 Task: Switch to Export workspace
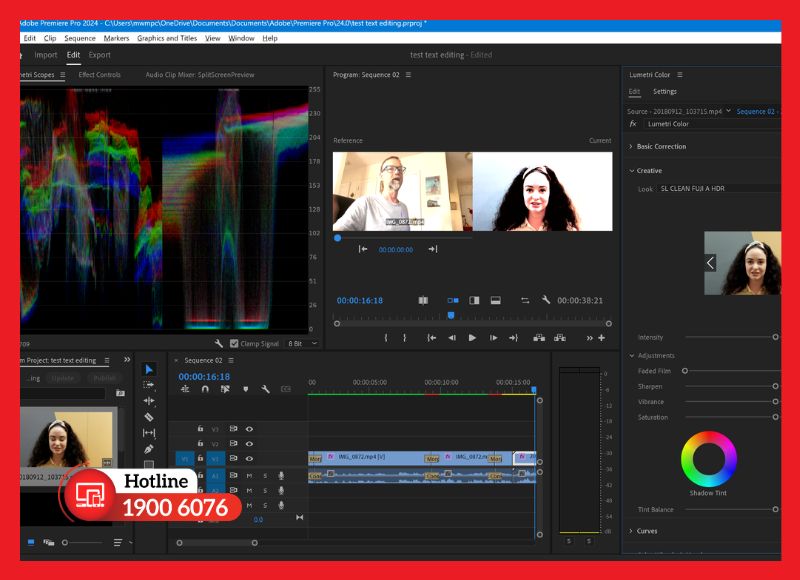point(99,55)
